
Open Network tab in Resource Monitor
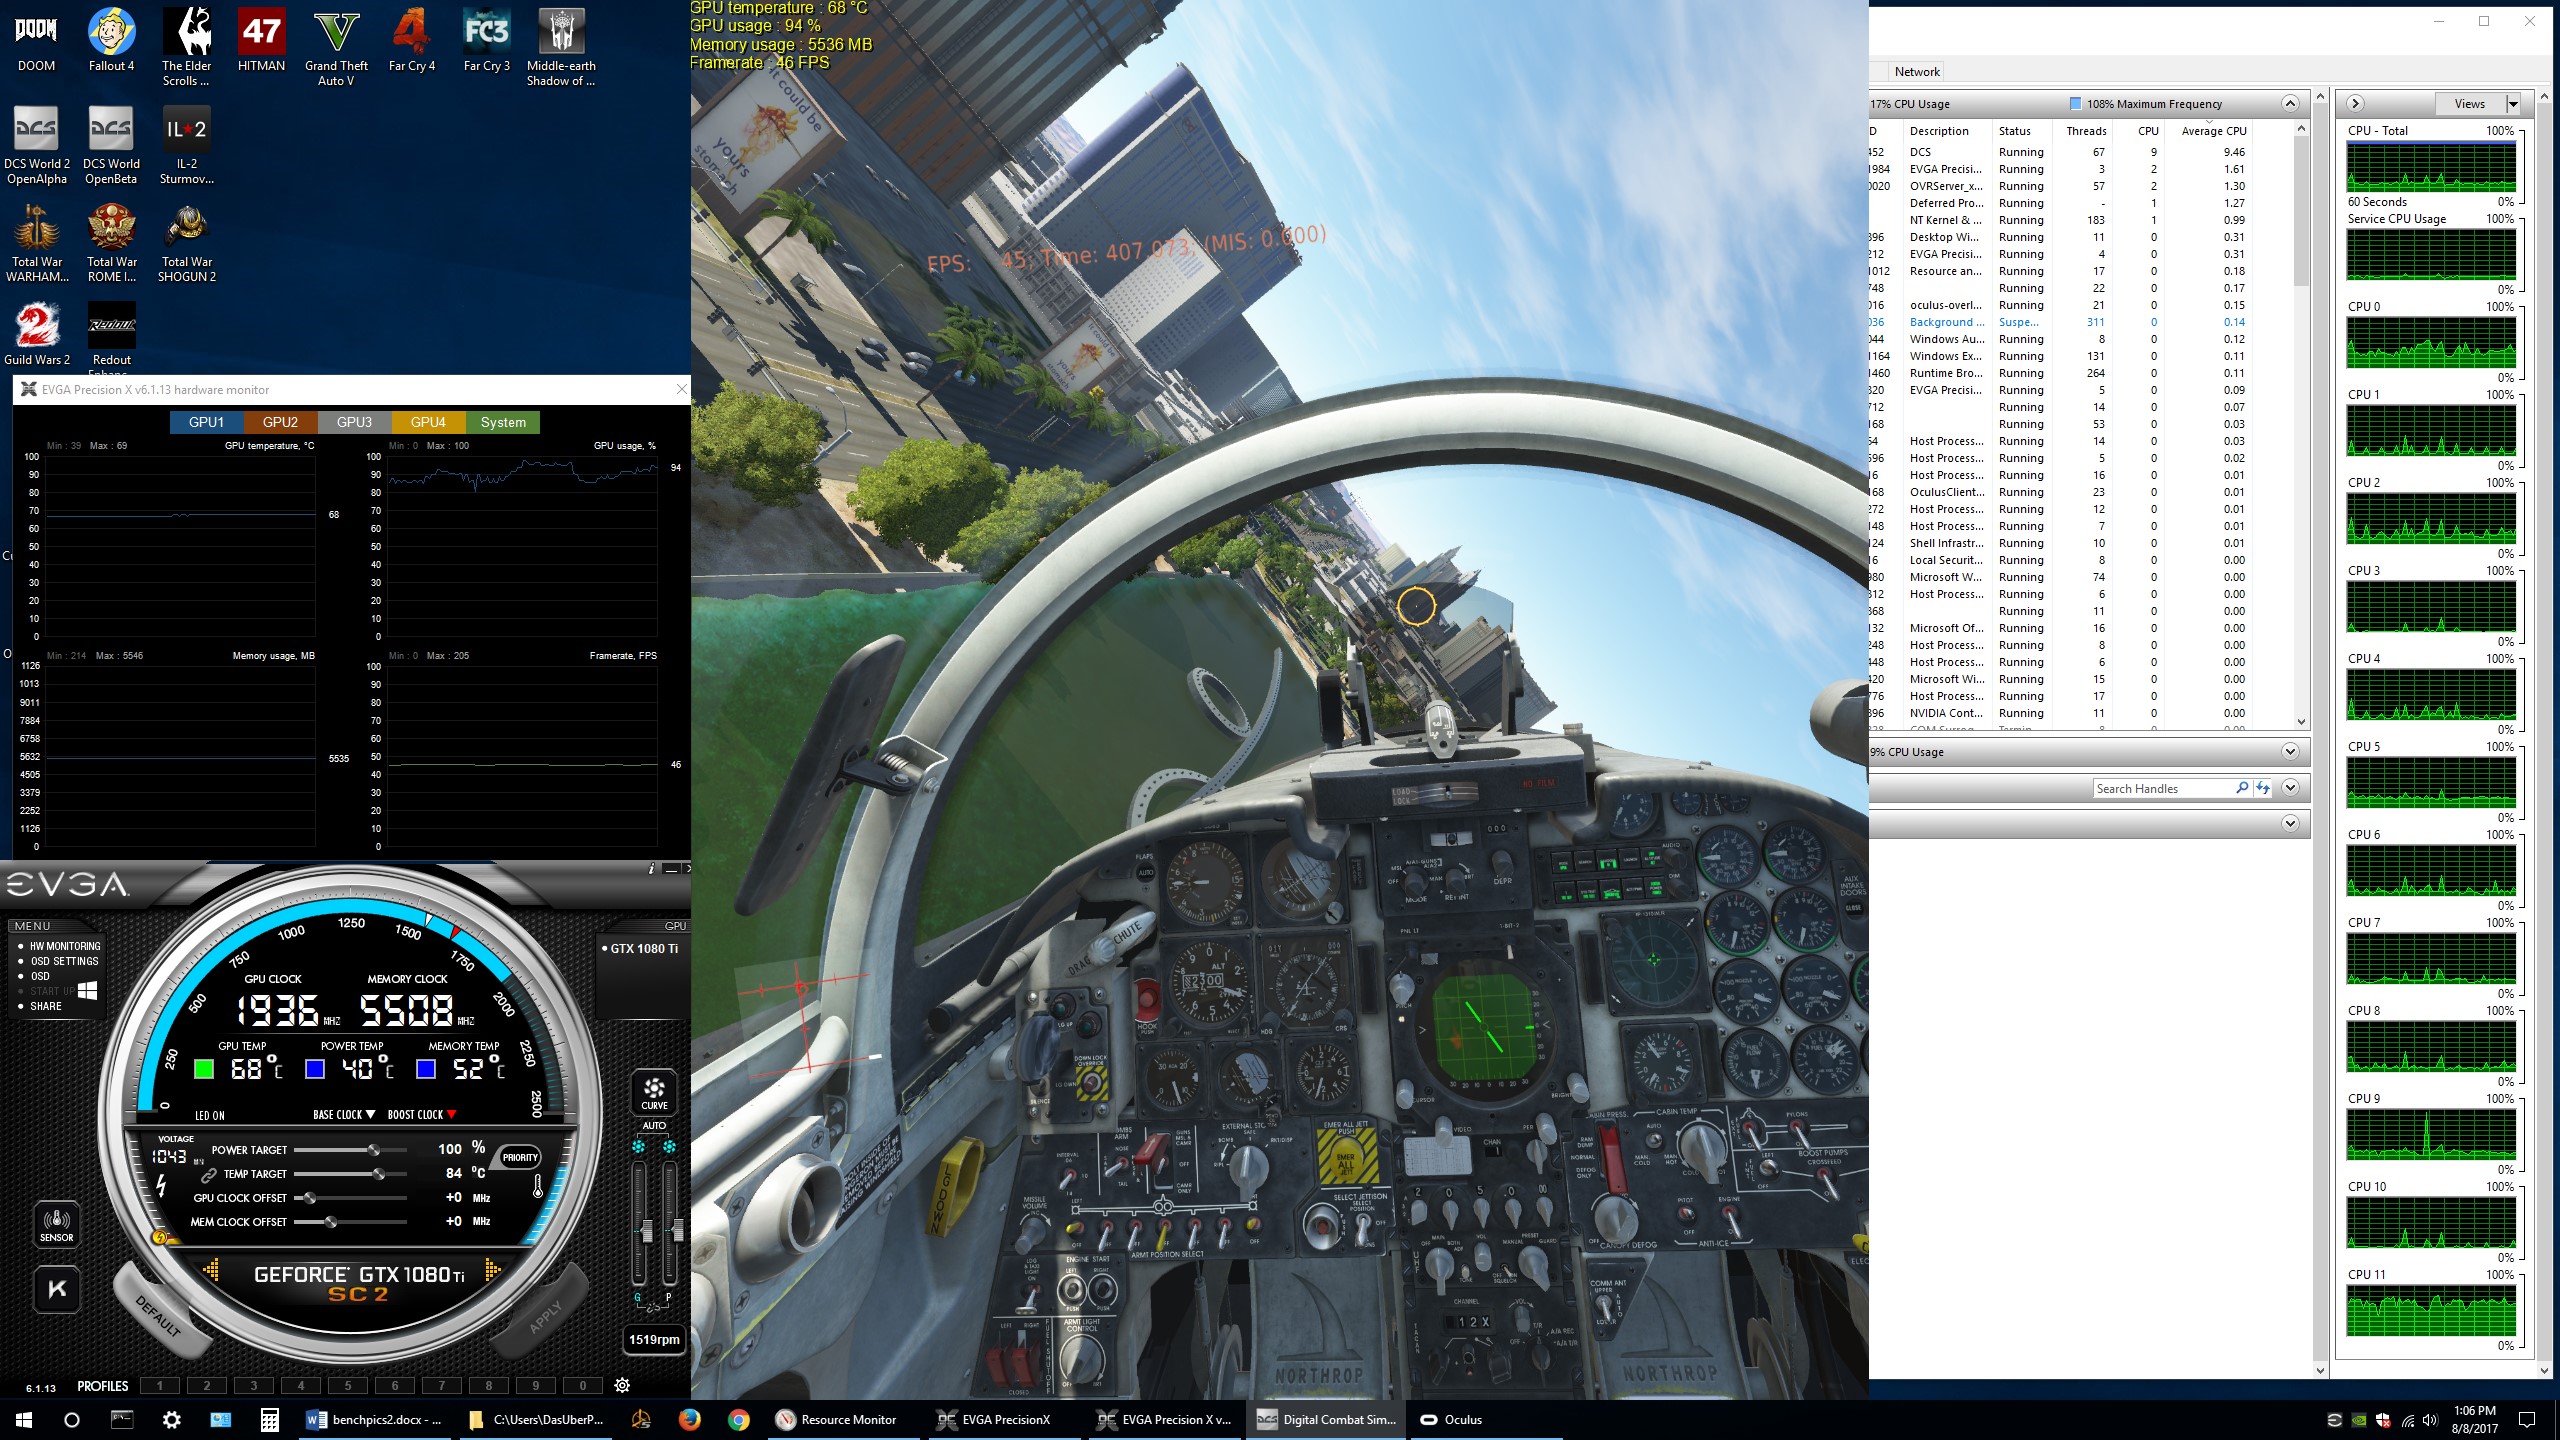tap(1917, 72)
